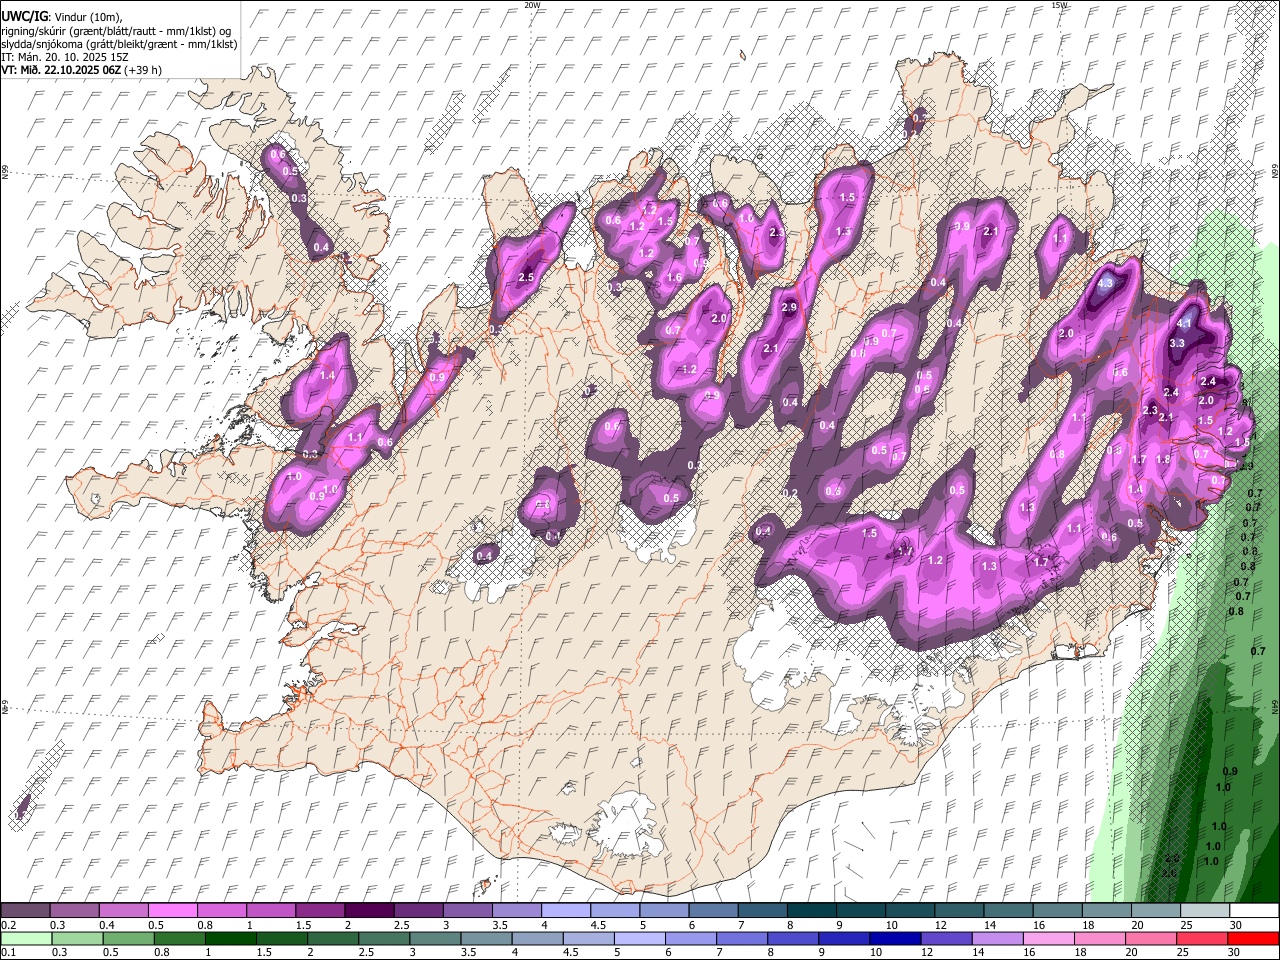This screenshot has width=1280, height=960.
Task: Click the 'VT: Mið. 22.10.2025 06Z (+39 h)' line
Action: click(x=81, y=70)
